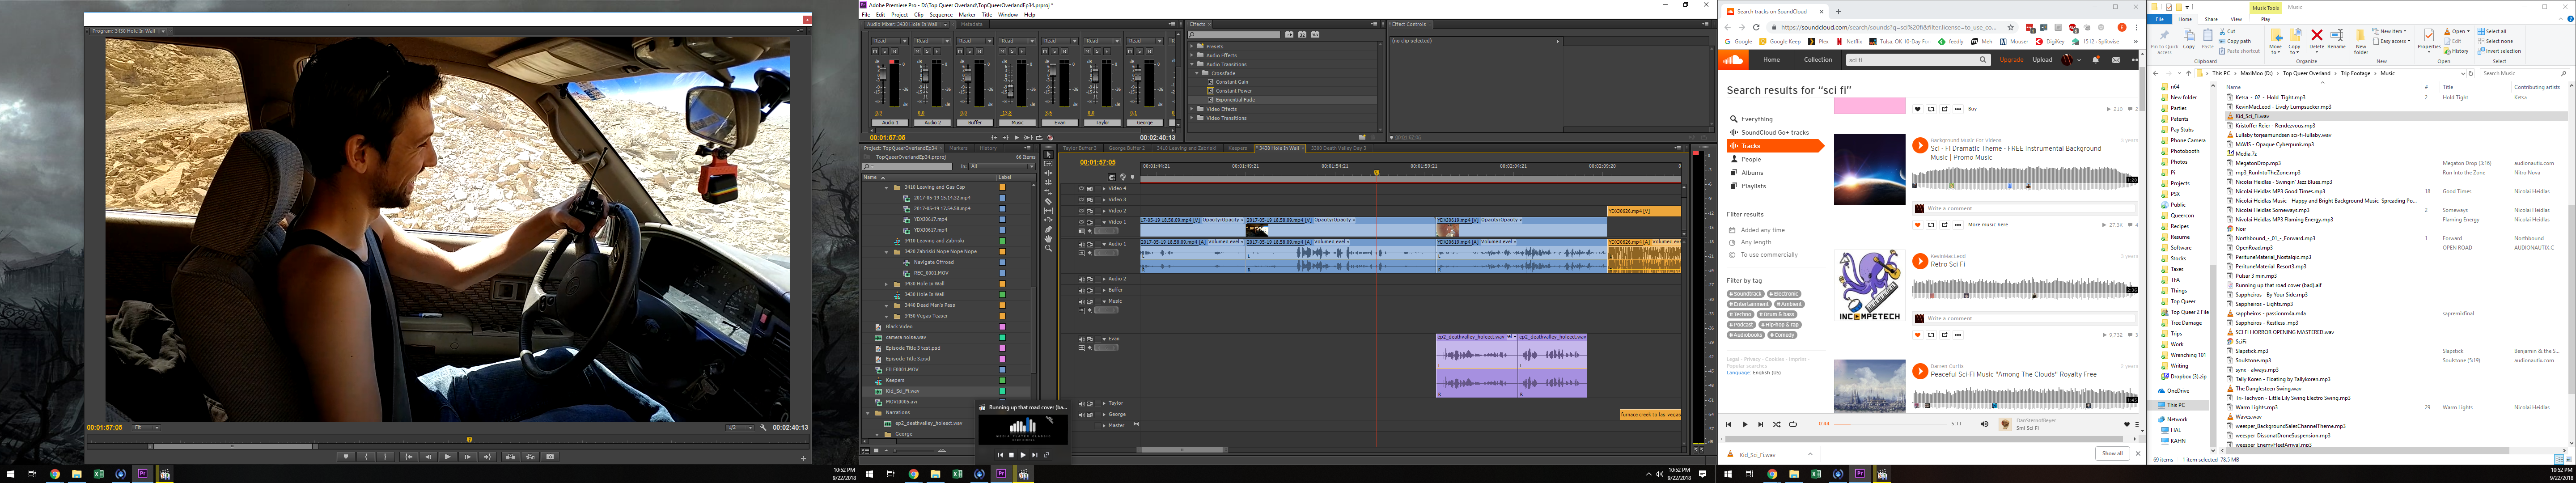The image size is (2576, 483).
Task: Go up one folder level in Explorer
Action: pos(2189,74)
